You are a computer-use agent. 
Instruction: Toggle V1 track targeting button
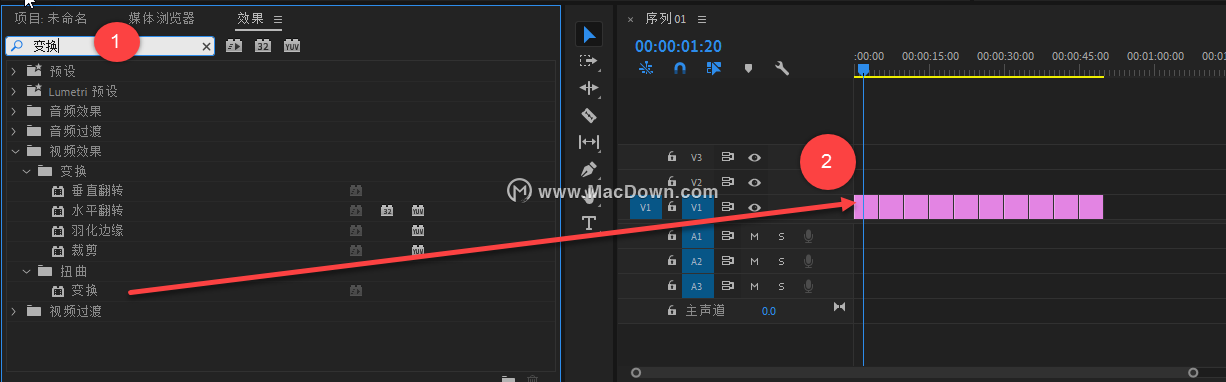(x=697, y=207)
